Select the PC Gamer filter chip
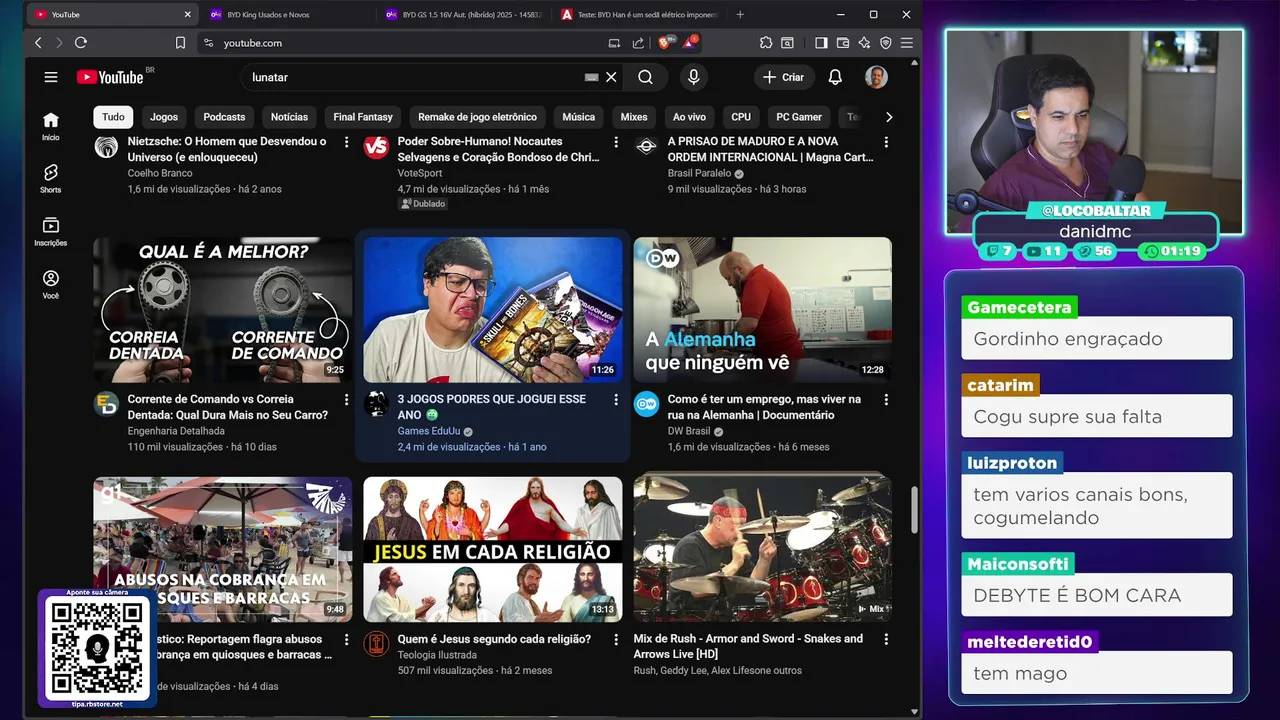Image resolution: width=1280 pixels, height=720 pixels. point(799,117)
